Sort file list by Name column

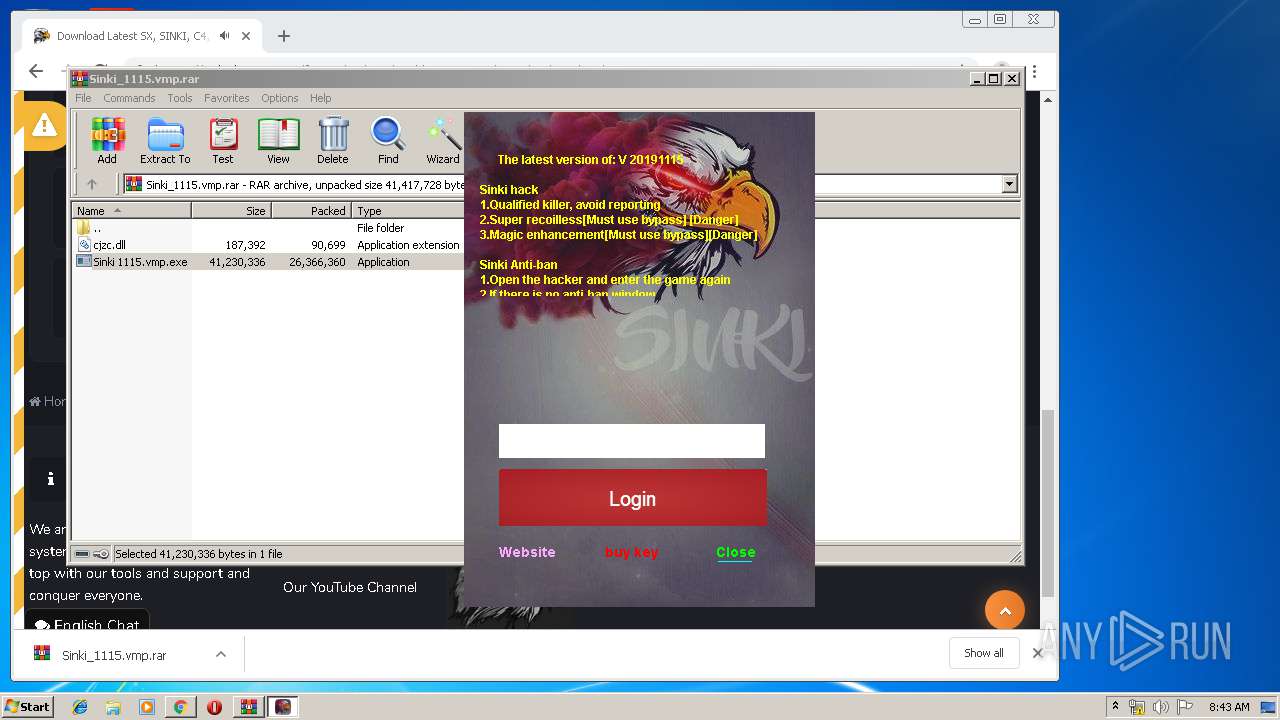131,211
